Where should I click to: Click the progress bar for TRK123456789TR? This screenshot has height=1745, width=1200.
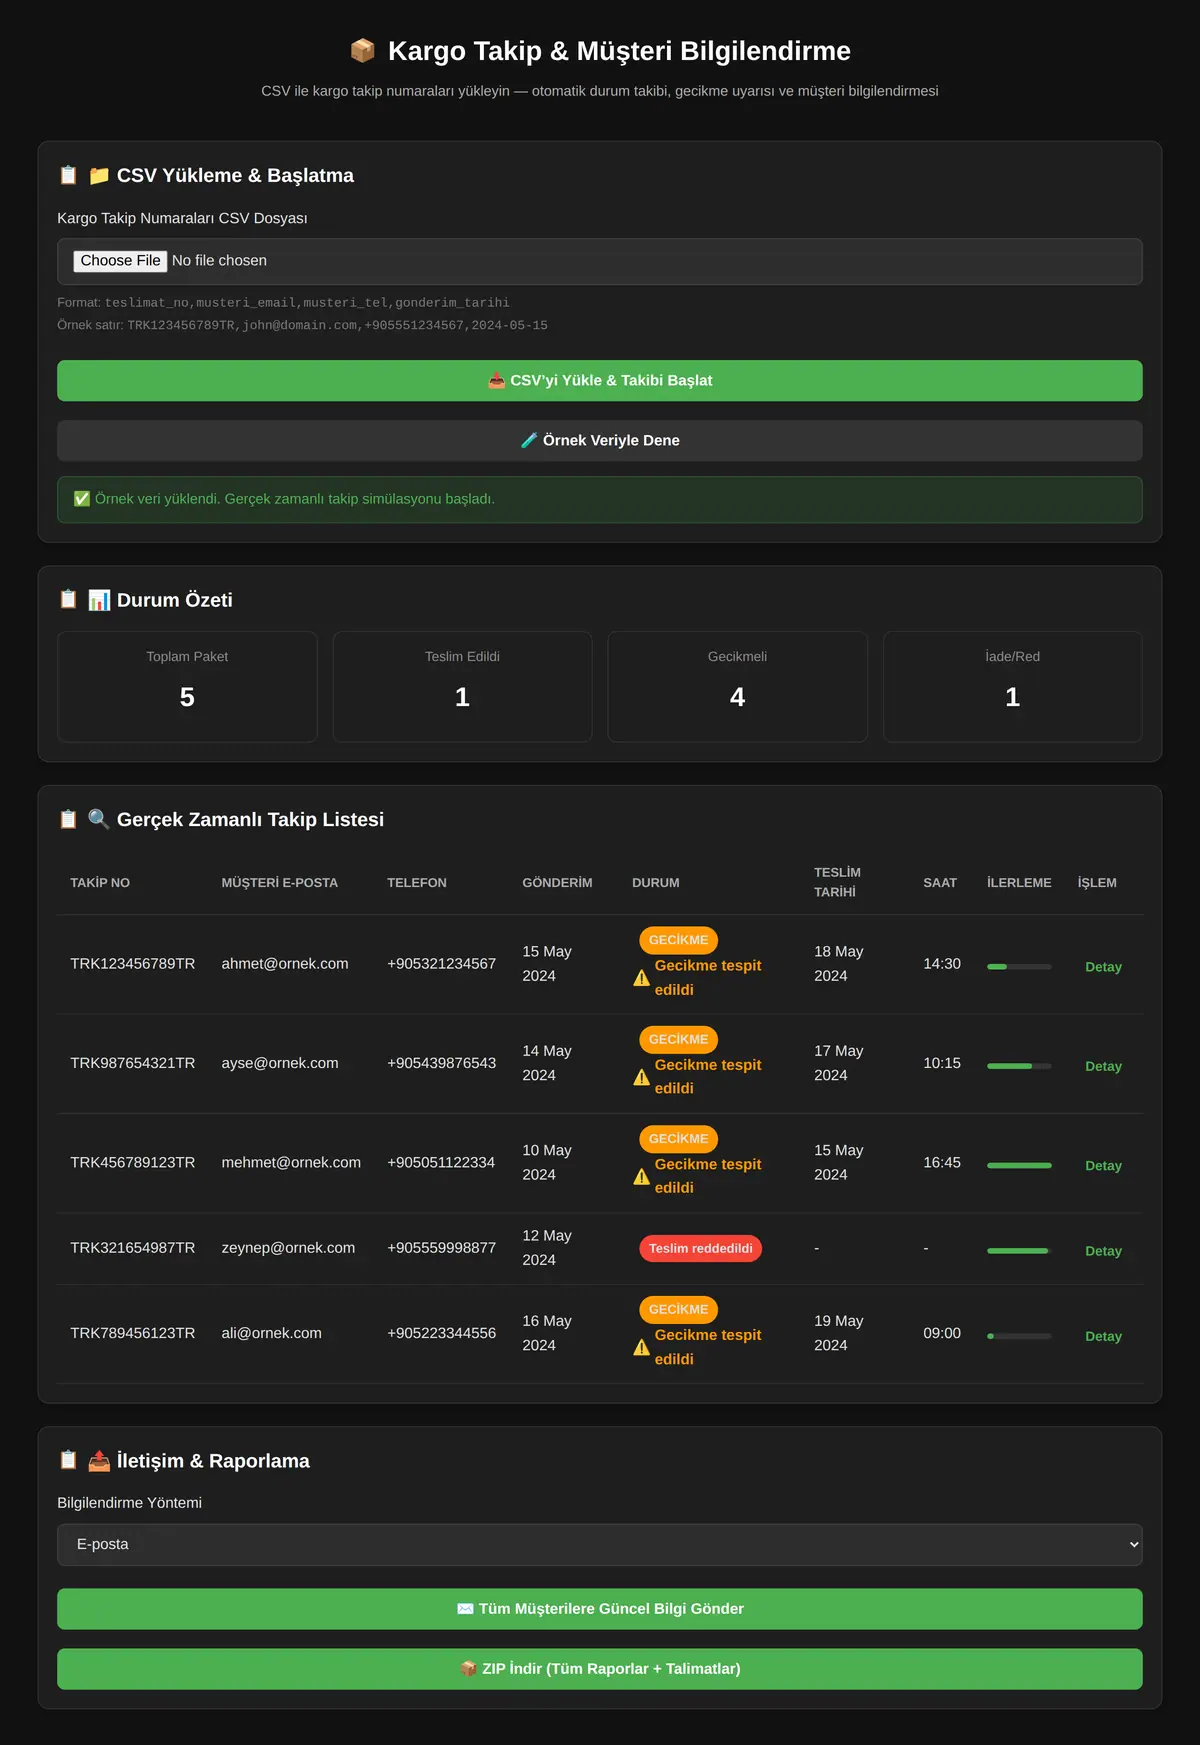[x=1019, y=967]
